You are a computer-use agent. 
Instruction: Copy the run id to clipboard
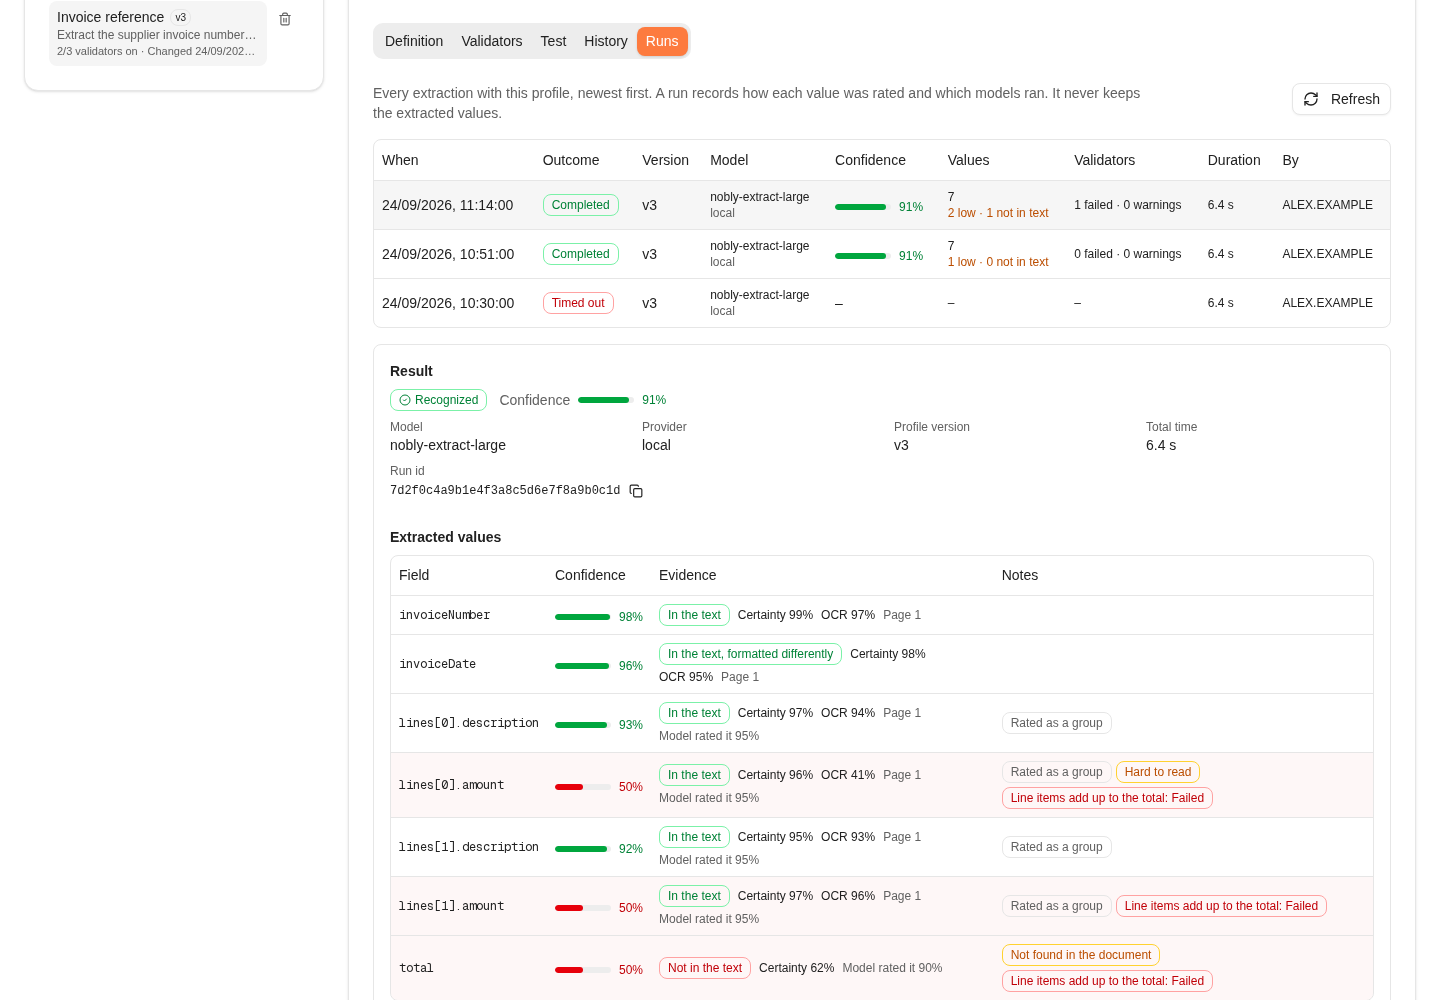[636, 491]
